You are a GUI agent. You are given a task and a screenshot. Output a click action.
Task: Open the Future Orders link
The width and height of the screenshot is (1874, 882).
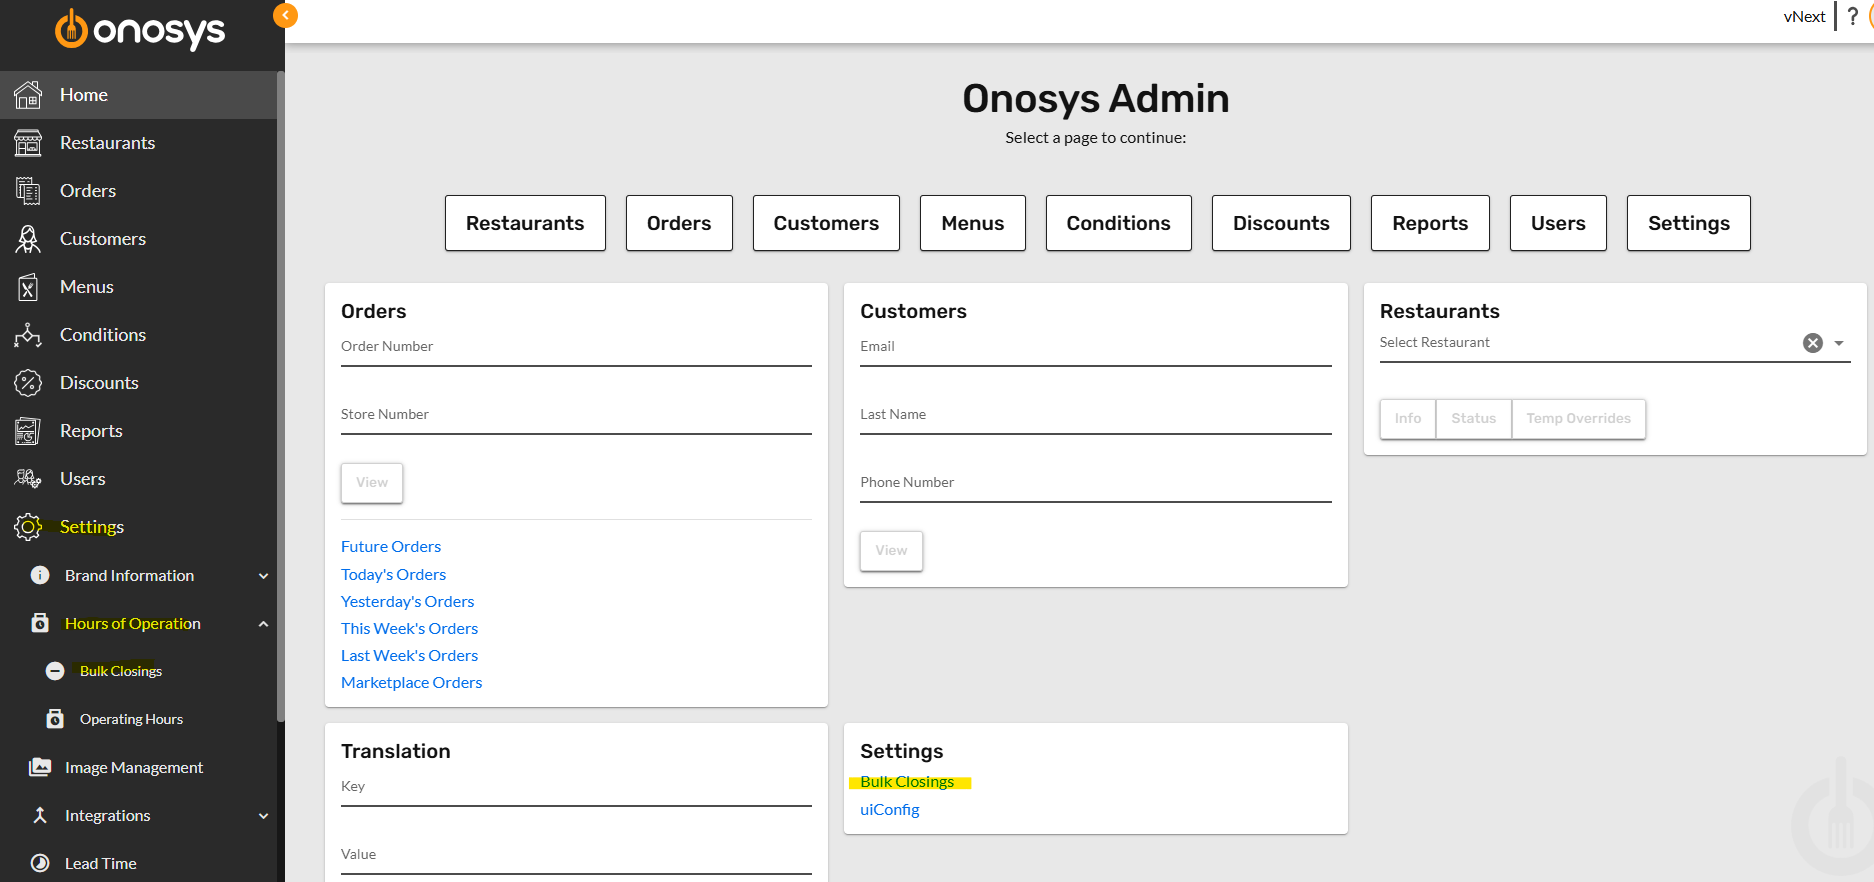(x=391, y=547)
